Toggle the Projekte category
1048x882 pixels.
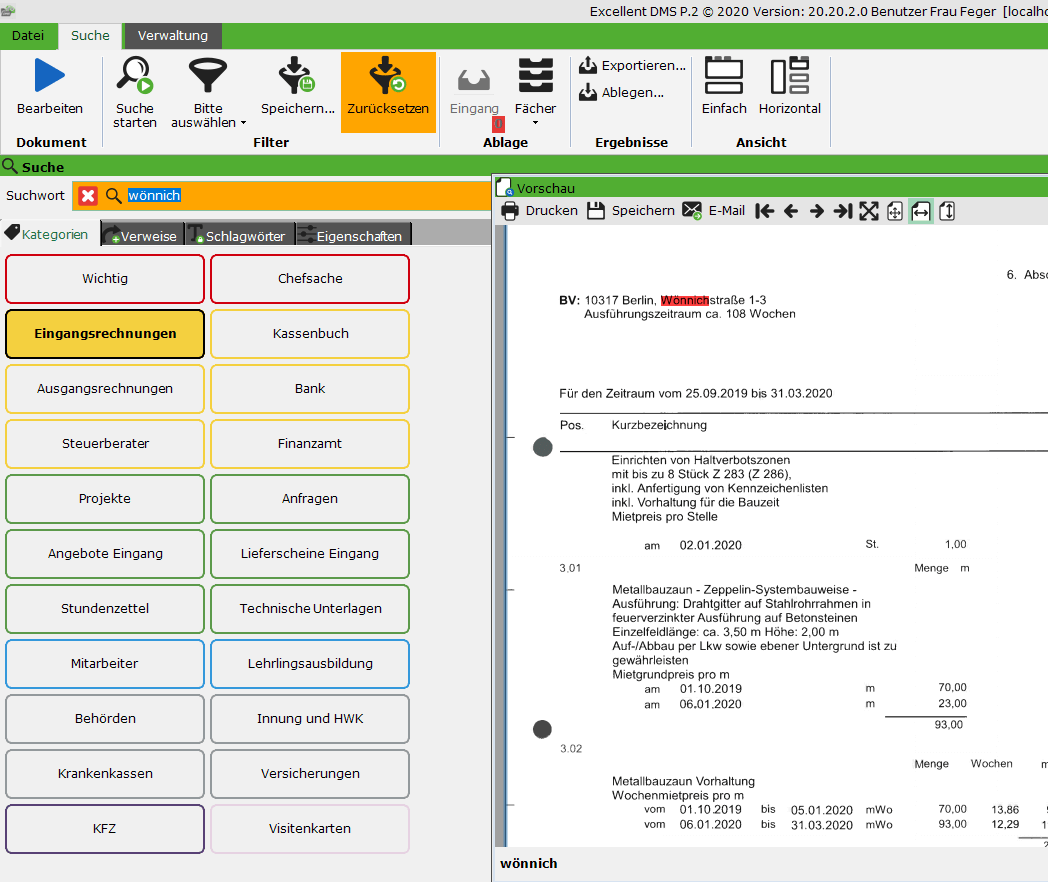click(105, 498)
